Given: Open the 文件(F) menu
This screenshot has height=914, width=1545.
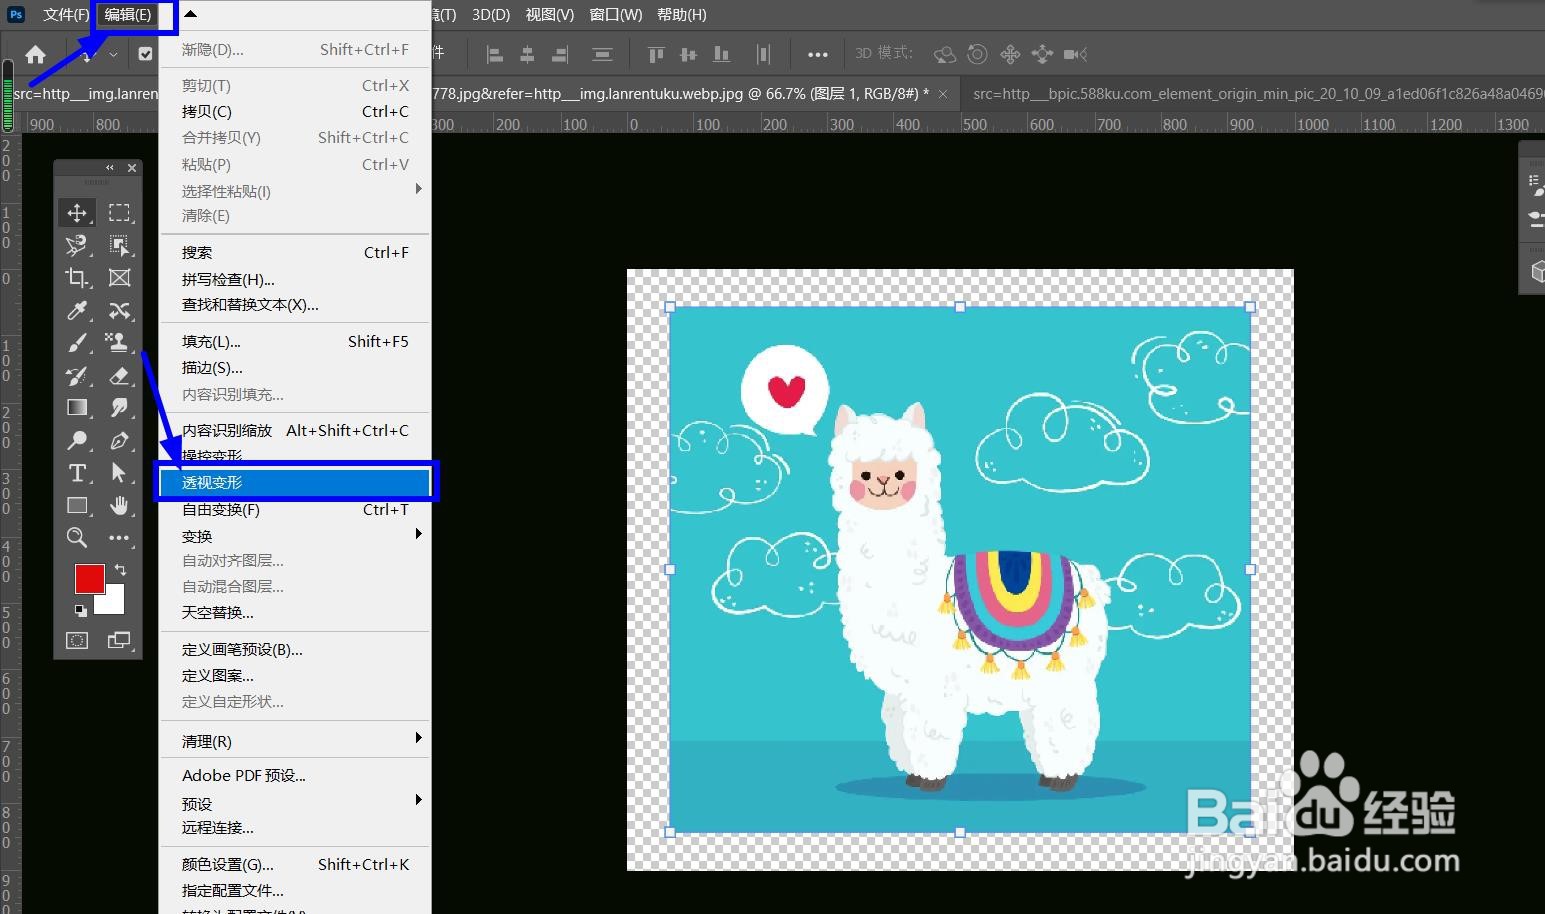Looking at the screenshot, I should pyautogui.click(x=66, y=14).
